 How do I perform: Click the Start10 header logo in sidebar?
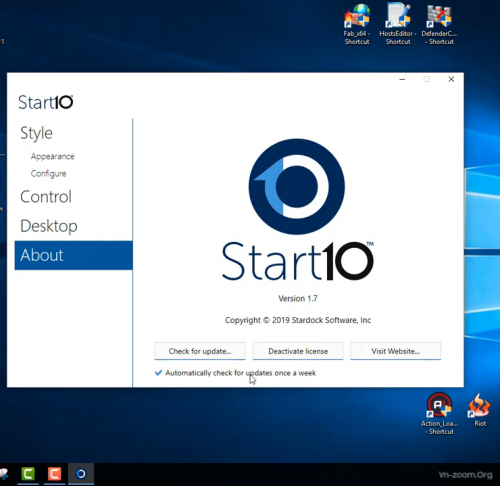click(46, 102)
